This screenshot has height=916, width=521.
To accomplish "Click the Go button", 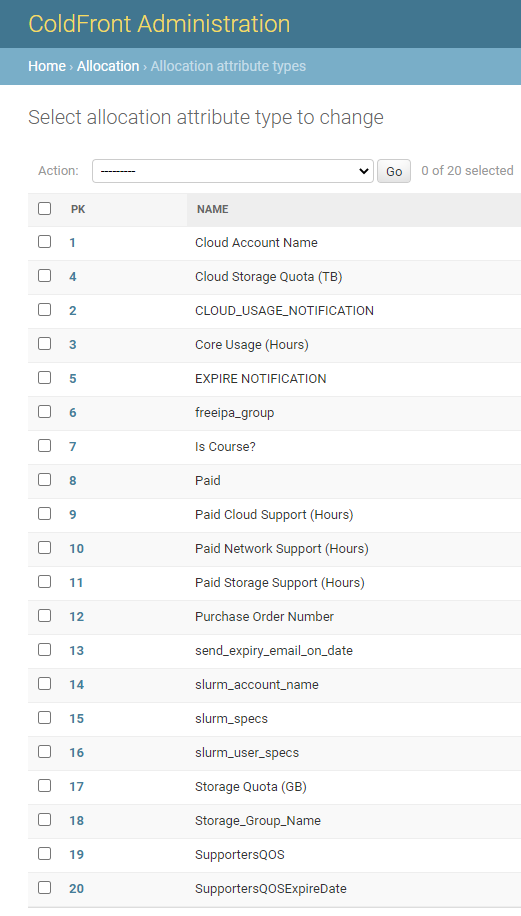I will (x=394, y=171).
